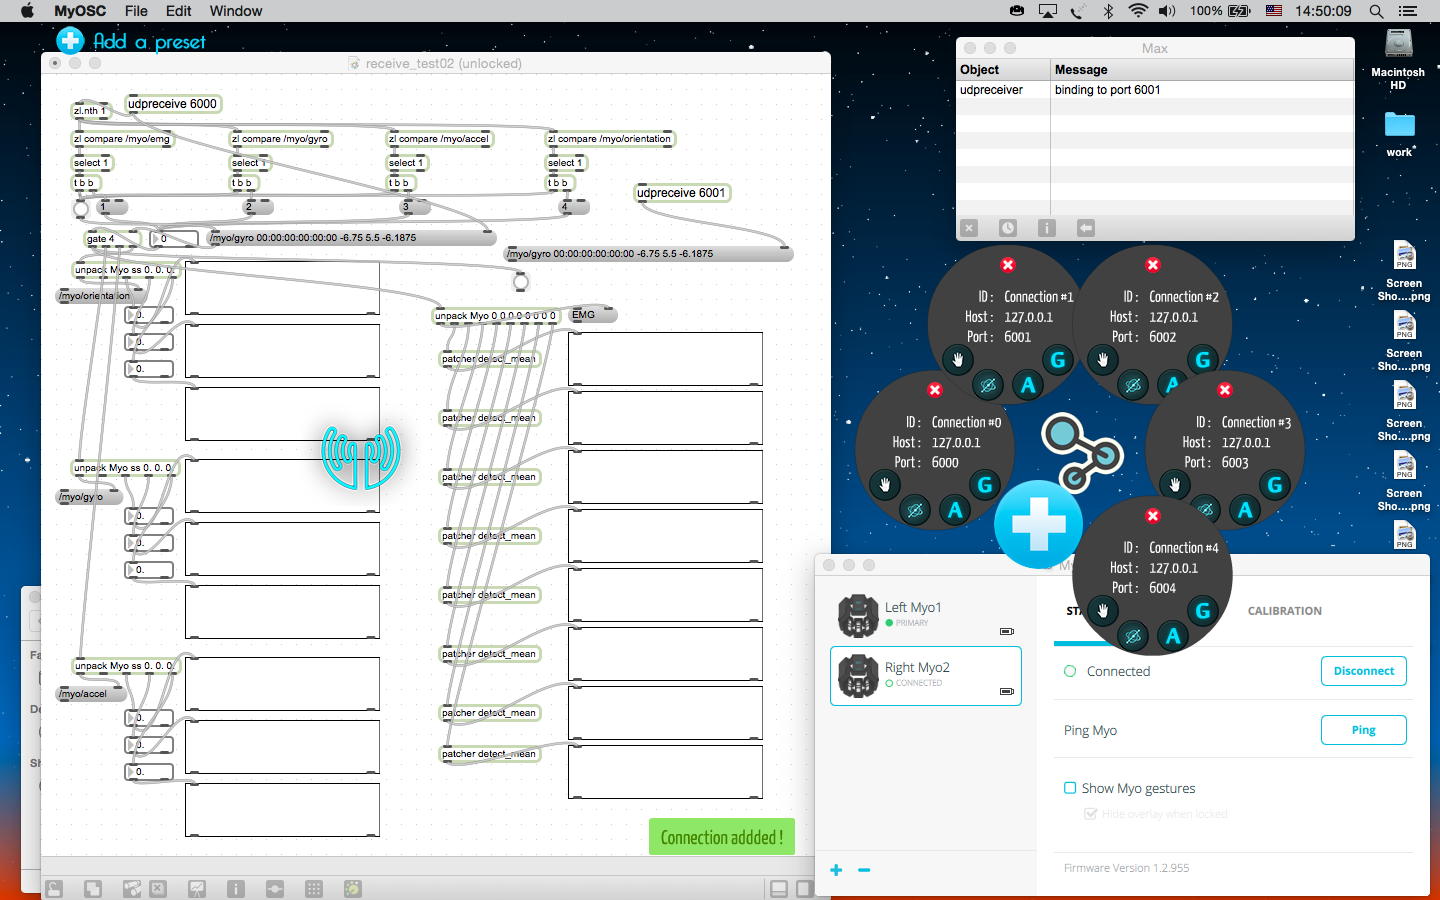Viewport: 1440px width, 900px height.
Task: Open Spotlight search in menu bar
Action: 1376,11
